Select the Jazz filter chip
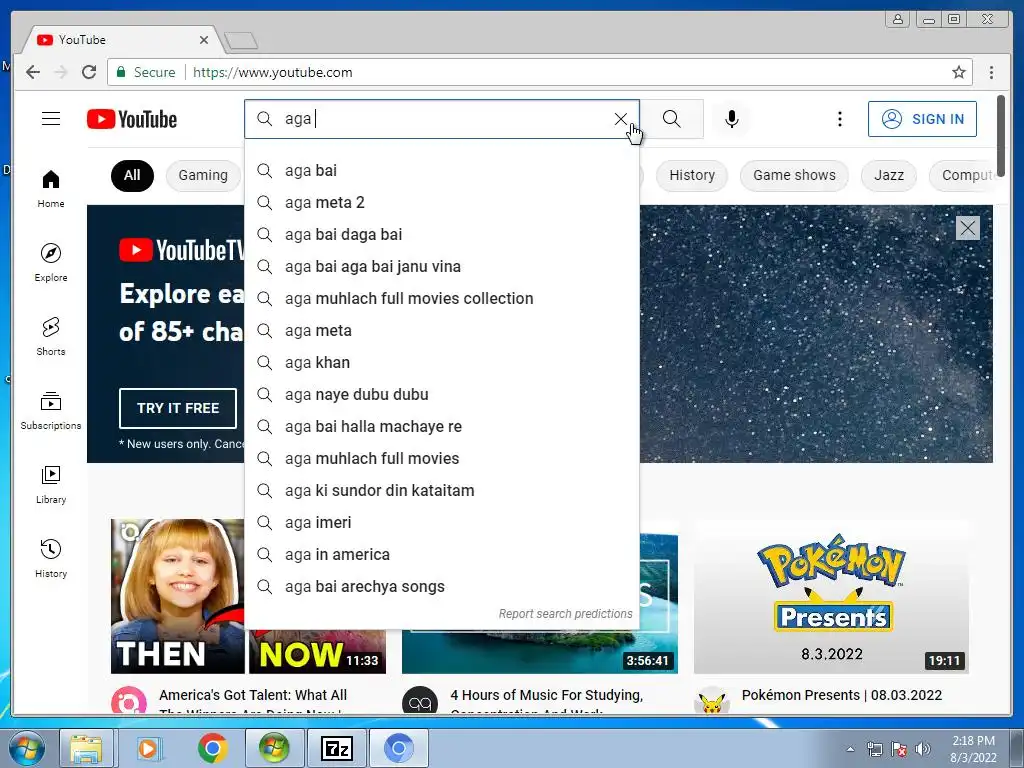 click(889, 176)
